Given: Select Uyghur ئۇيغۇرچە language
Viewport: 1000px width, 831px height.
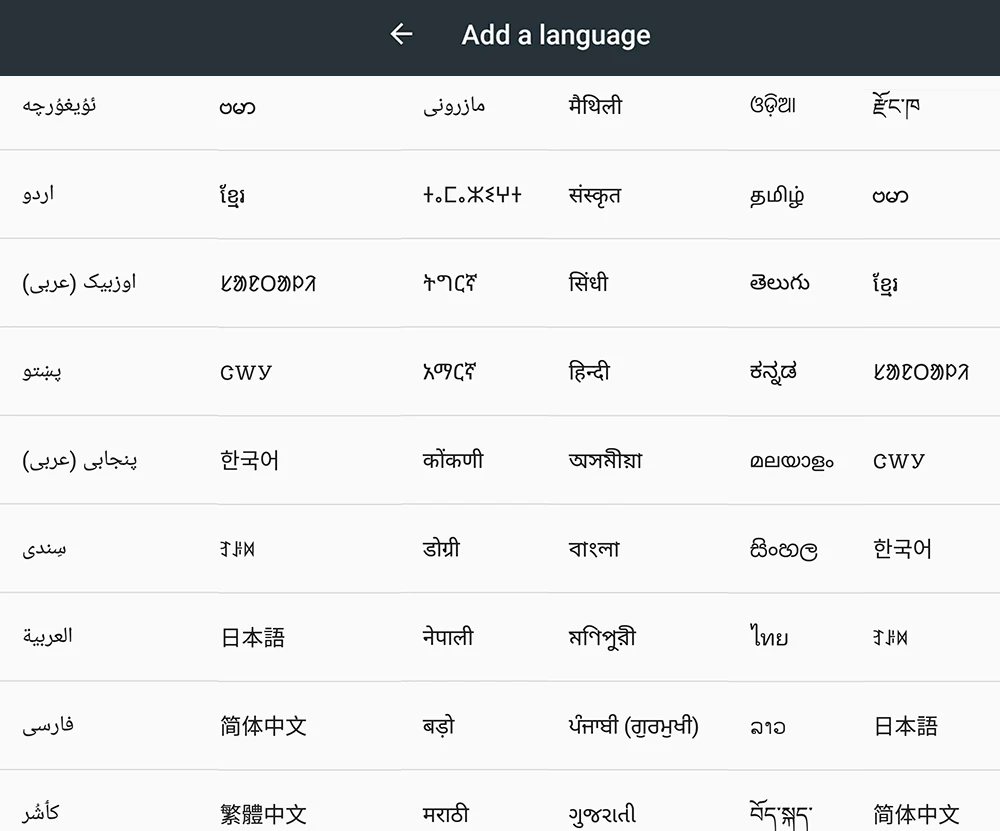Looking at the screenshot, I should (x=59, y=105).
